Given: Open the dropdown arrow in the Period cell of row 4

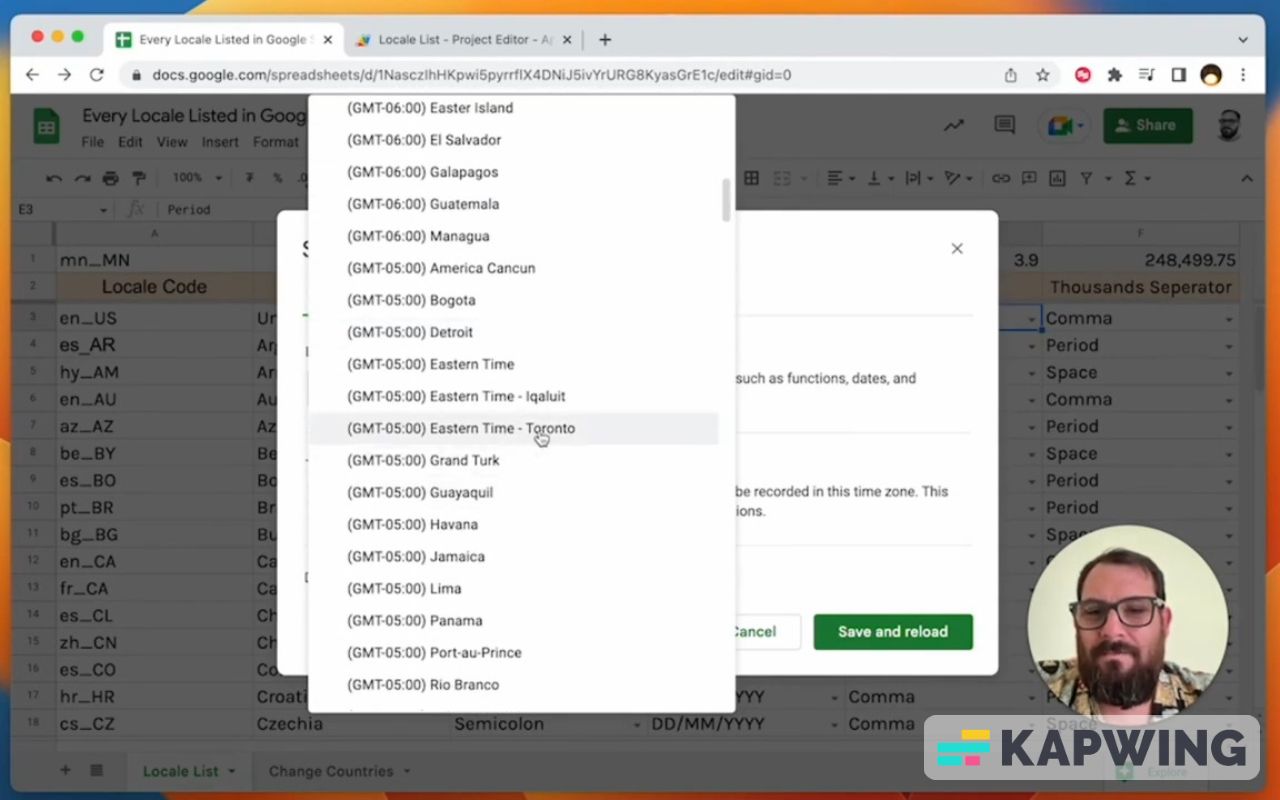Looking at the screenshot, I should coord(1229,346).
